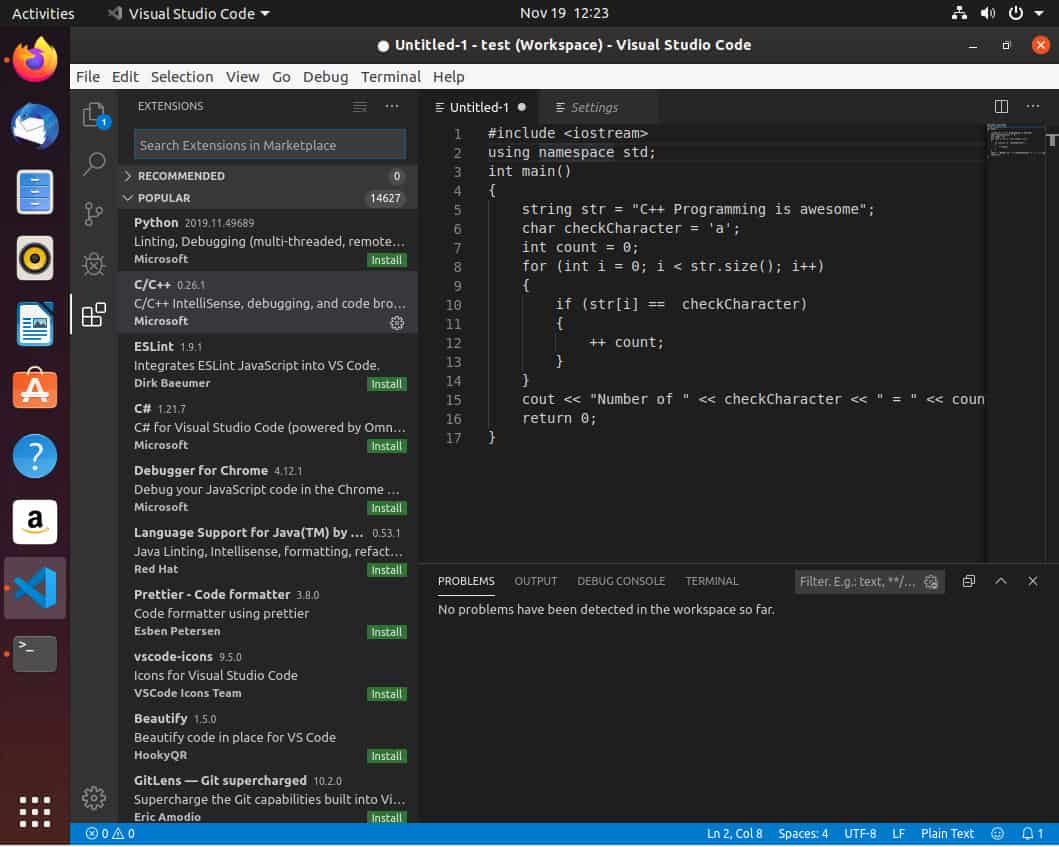
Task: Click the editor minimap preview
Action: click(x=1015, y=140)
